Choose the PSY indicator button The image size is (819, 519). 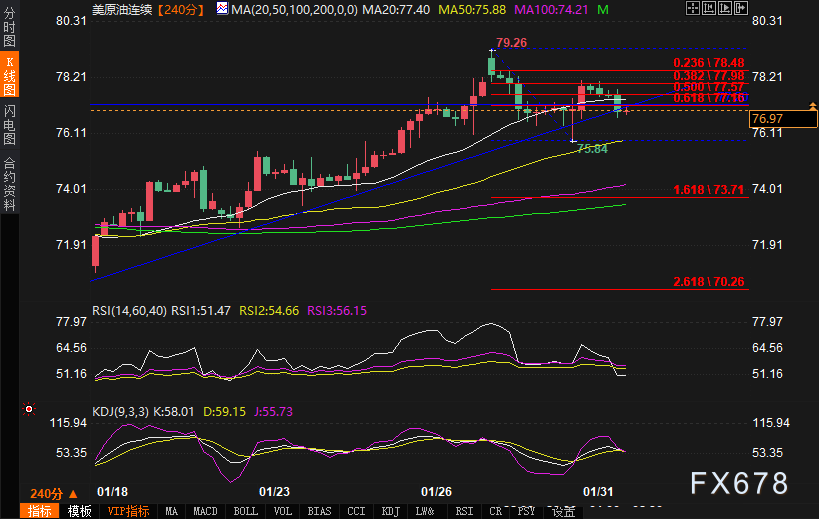tap(526, 511)
